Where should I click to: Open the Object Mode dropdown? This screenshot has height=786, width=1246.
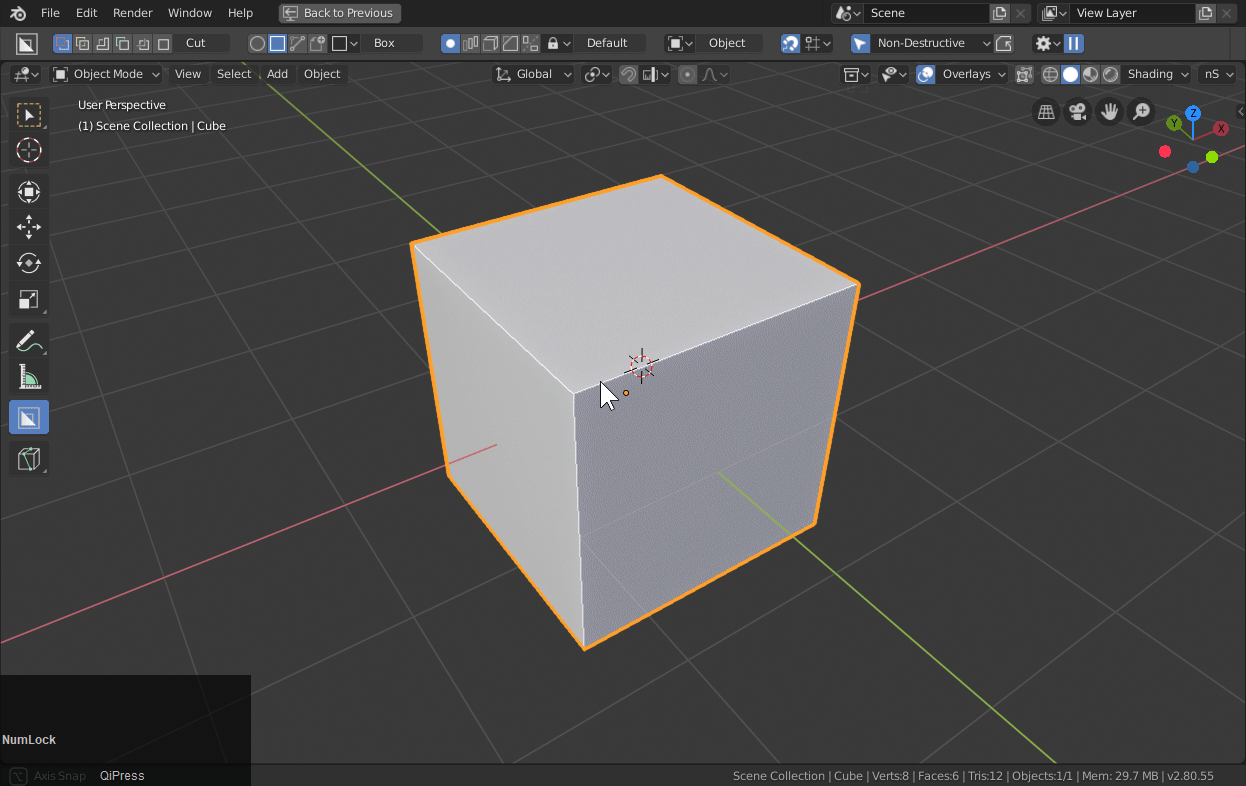pos(105,74)
